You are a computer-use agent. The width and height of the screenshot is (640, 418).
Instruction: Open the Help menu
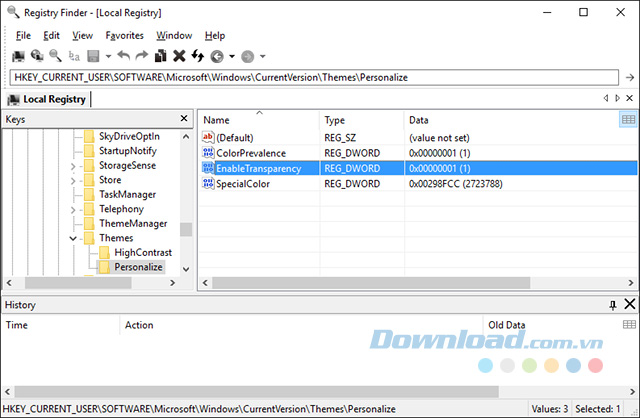point(215,36)
